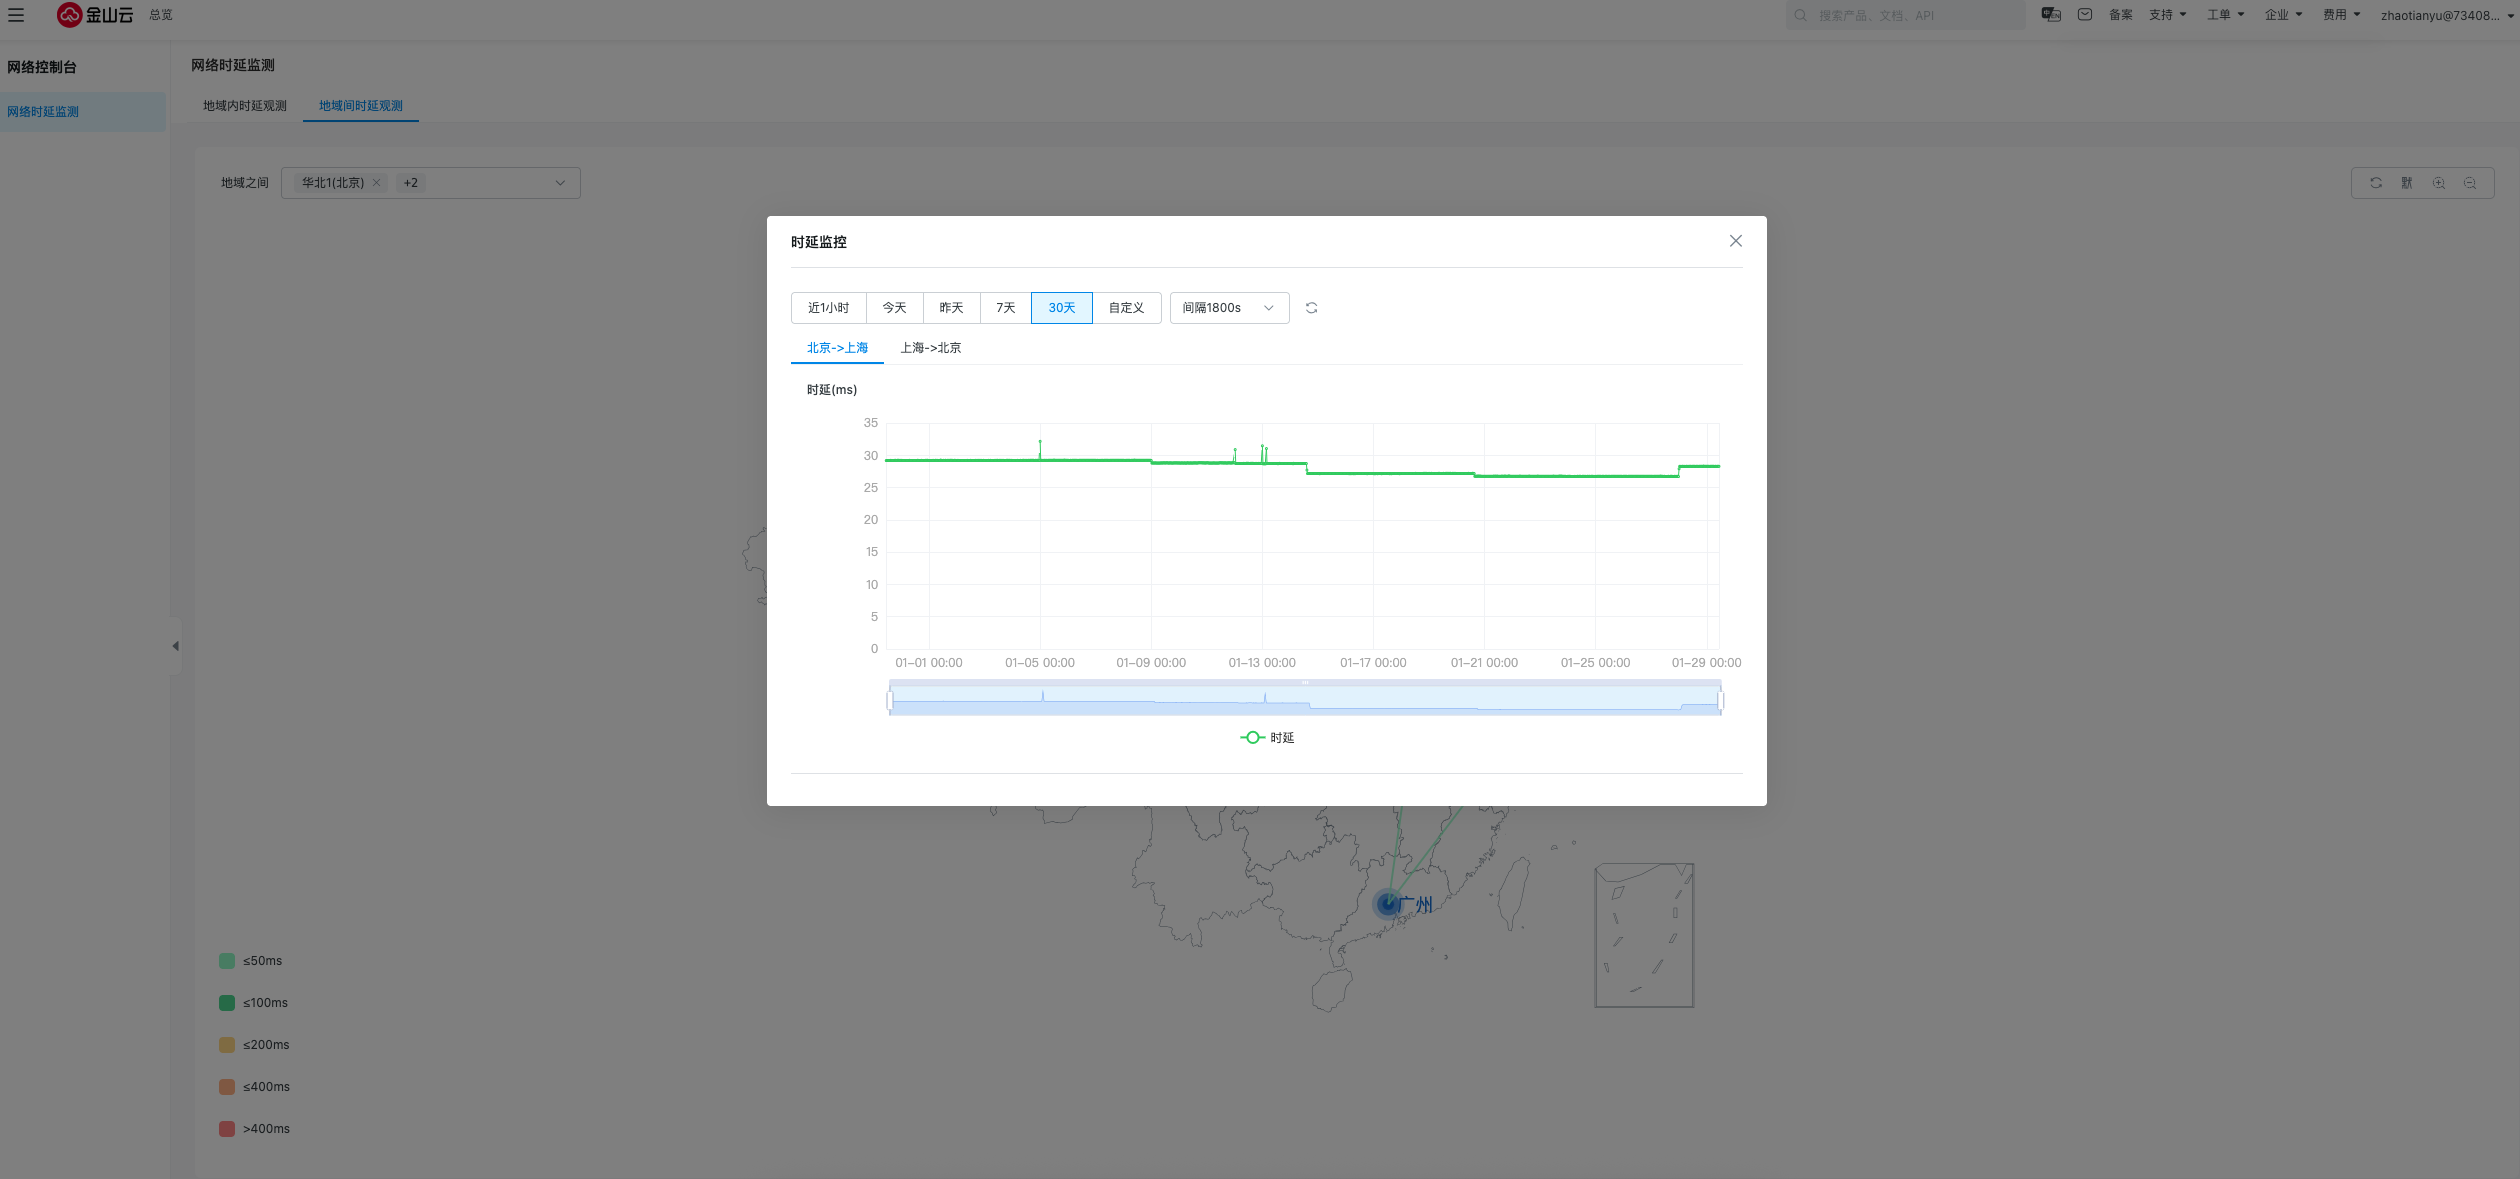
Task: Switch to 地域内时延观测 tab
Action: tap(245, 106)
